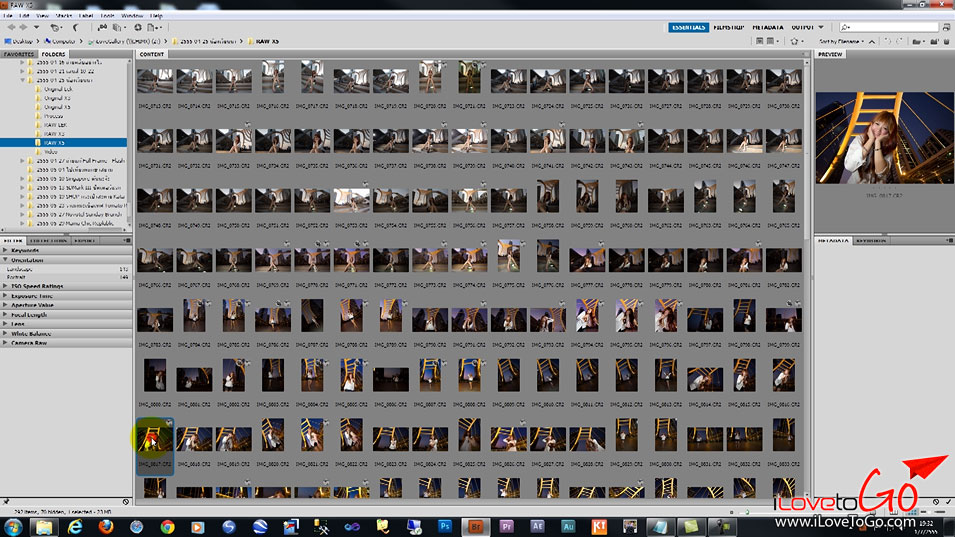
Task: Open the Edit menu
Action: coord(24,15)
